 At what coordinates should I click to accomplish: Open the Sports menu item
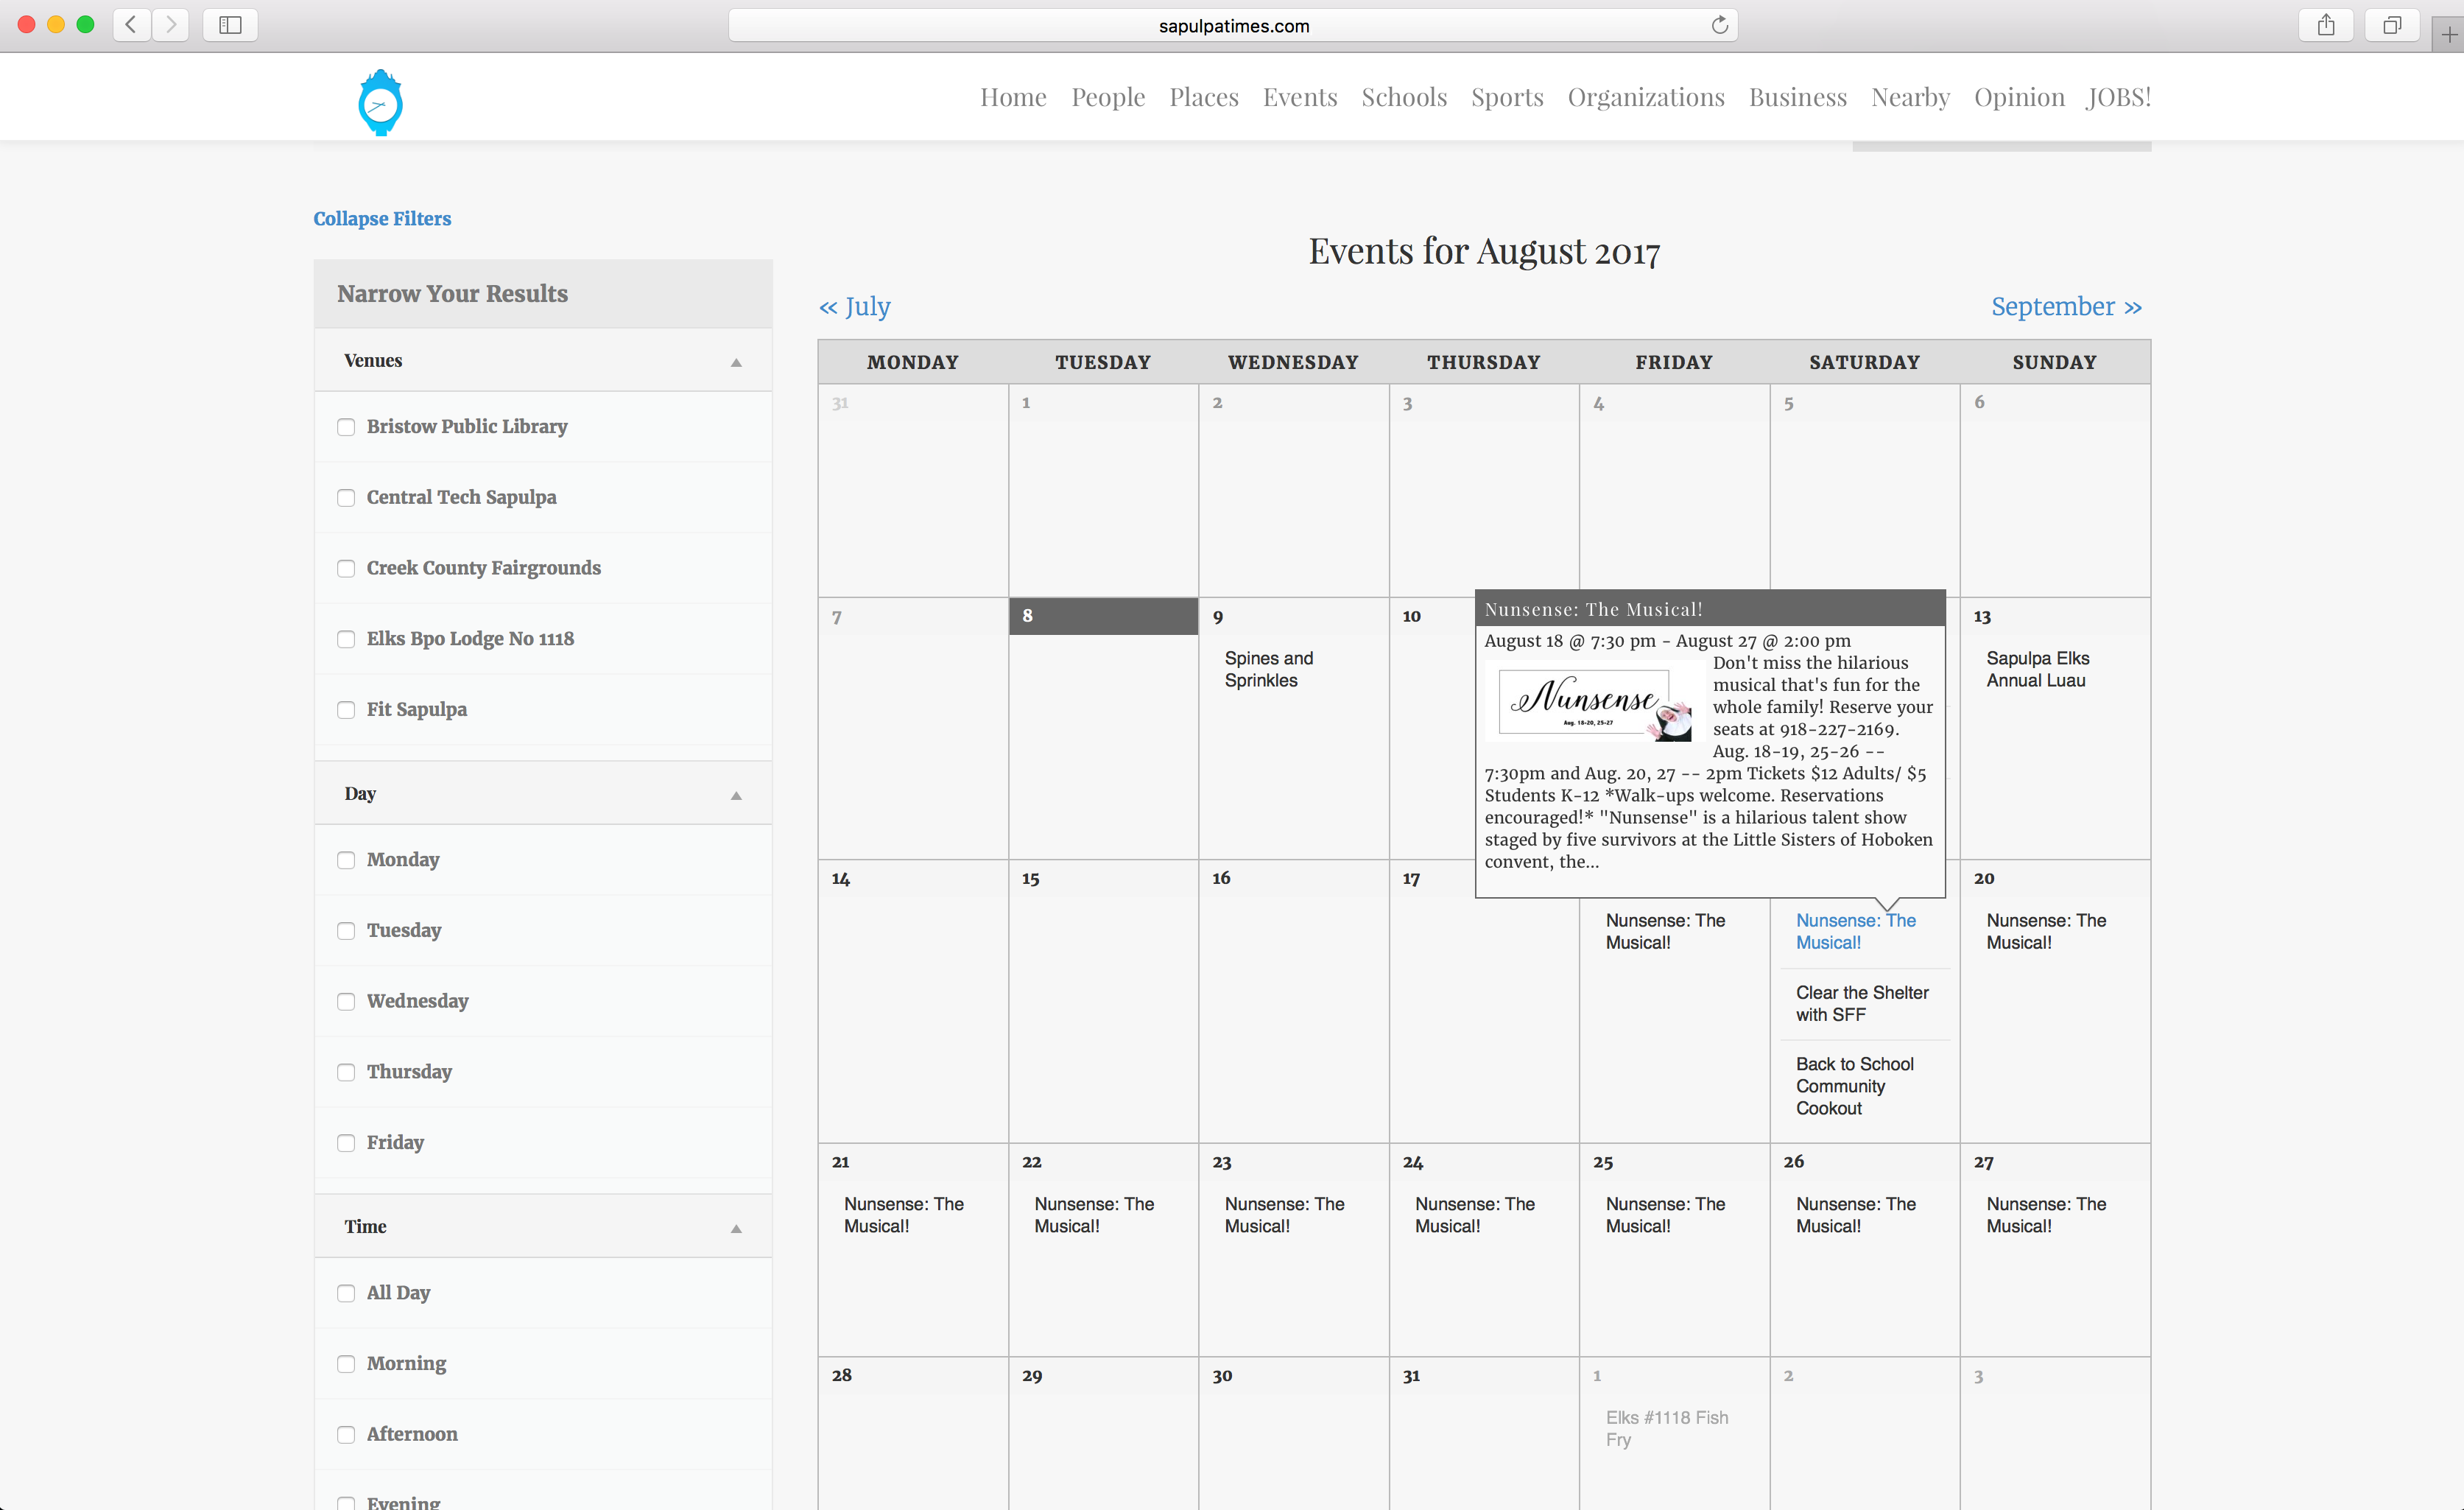tap(1507, 97)
